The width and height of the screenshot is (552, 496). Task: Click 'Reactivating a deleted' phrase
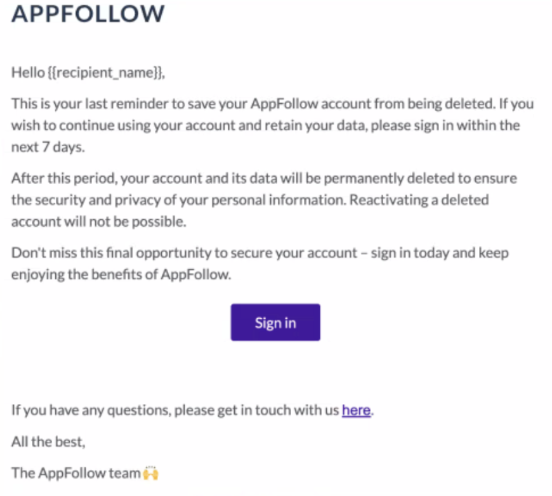coord(419,200)
